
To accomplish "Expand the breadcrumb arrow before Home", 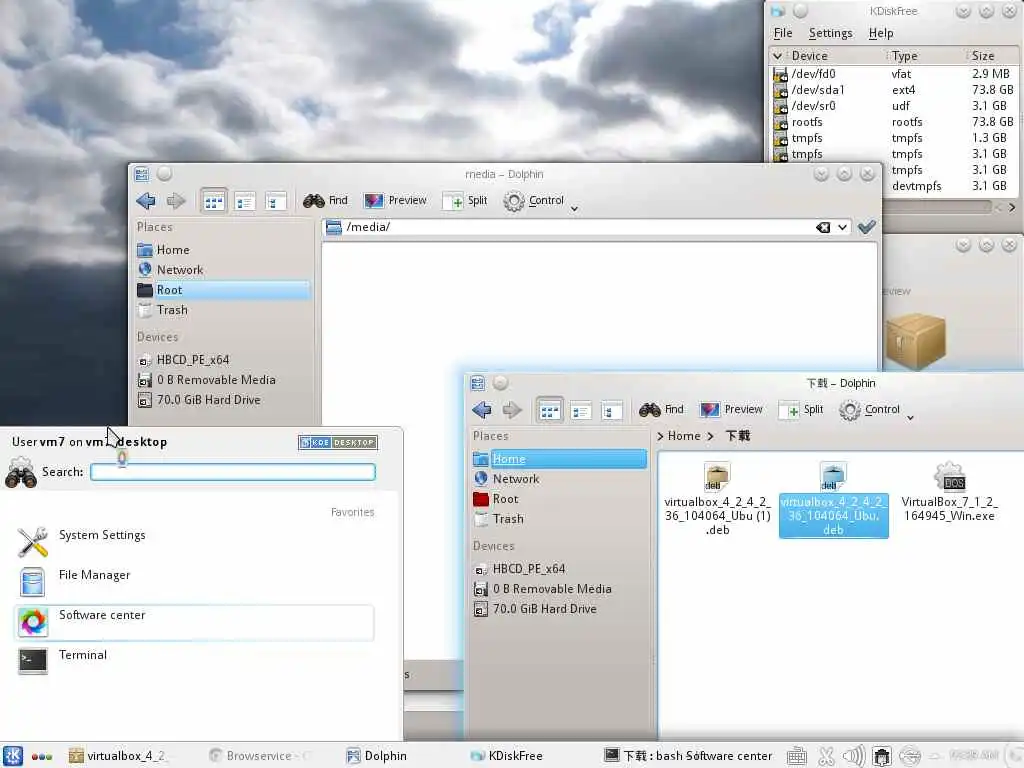I will (660, 436).
